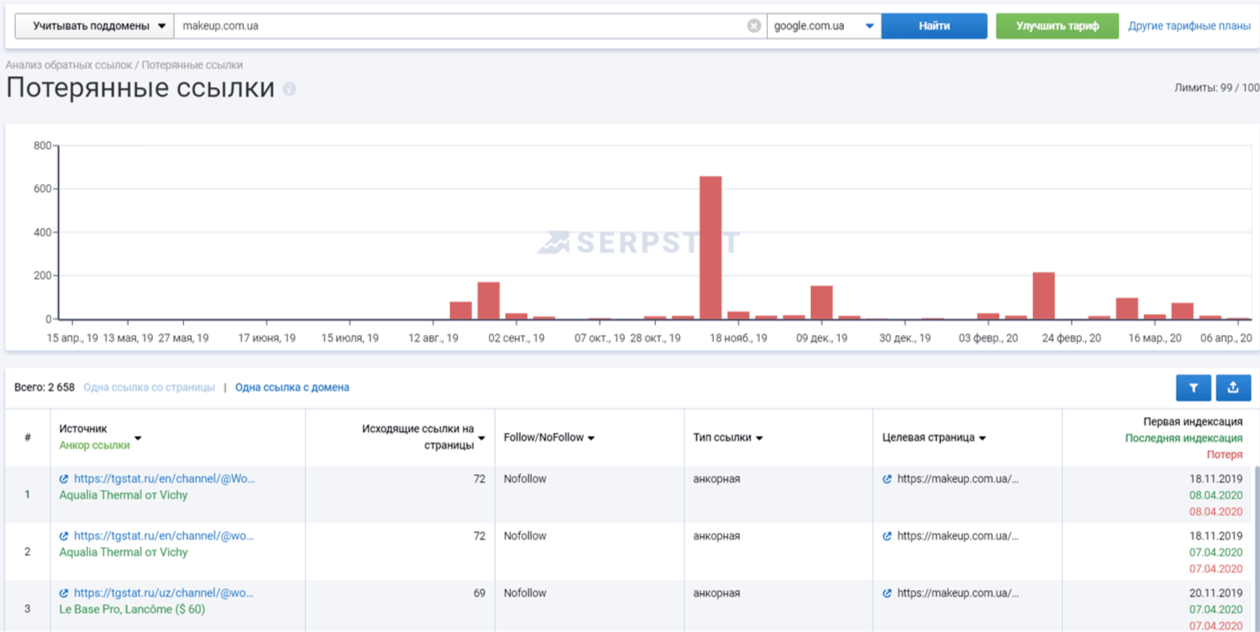Open external link icon for row 2 source
The height and width of the screenshot is (632, 1260).
[x=64, y=536]
